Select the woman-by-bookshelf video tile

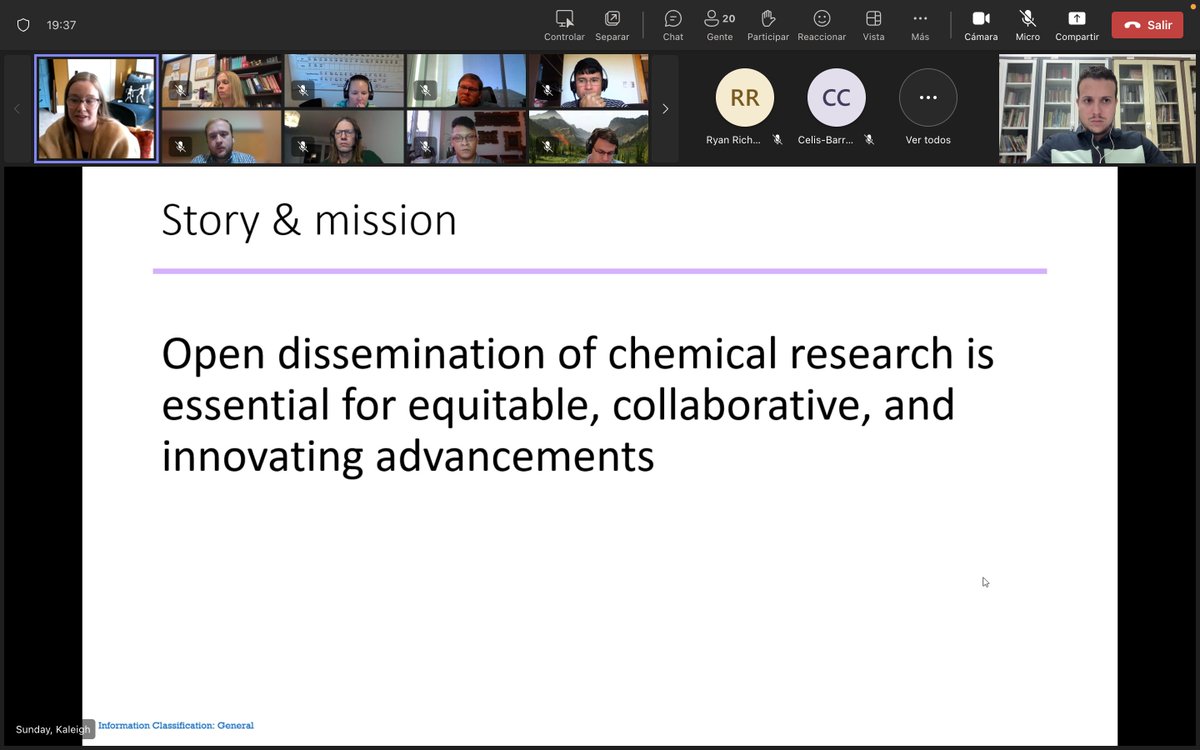pyautogui.click(x=222, y=81)
